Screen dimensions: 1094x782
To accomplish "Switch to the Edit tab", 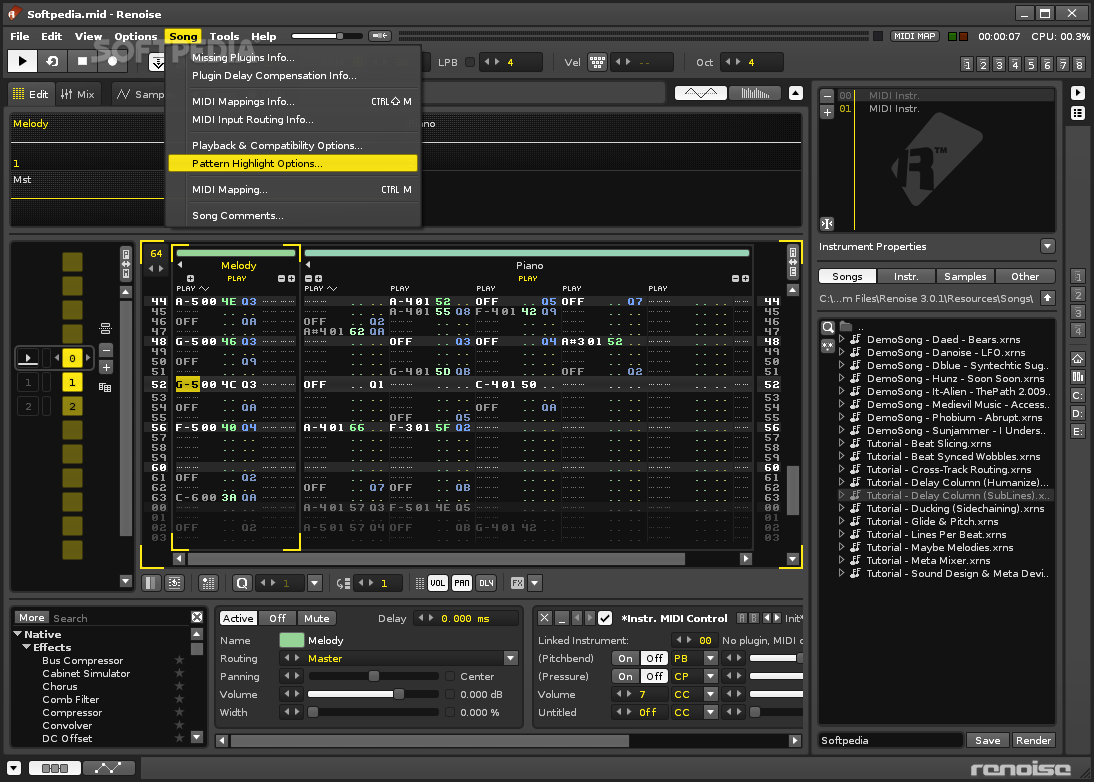I will (31, 94).
